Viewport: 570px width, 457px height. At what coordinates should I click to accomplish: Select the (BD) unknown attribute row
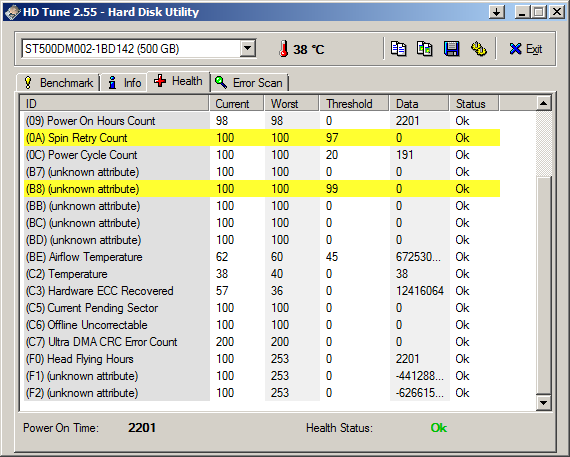click(x=262, y=240)
